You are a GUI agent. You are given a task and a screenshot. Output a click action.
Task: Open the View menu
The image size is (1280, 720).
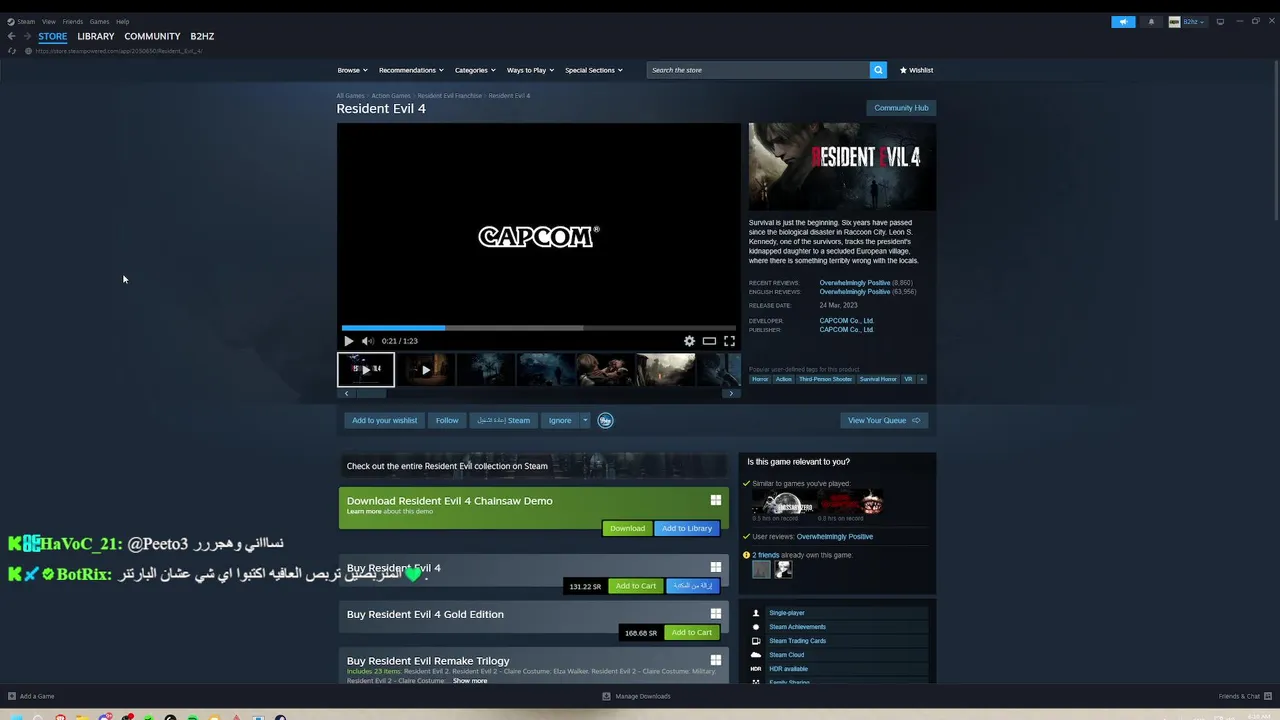pyautogui.click(x=48, y=21)
